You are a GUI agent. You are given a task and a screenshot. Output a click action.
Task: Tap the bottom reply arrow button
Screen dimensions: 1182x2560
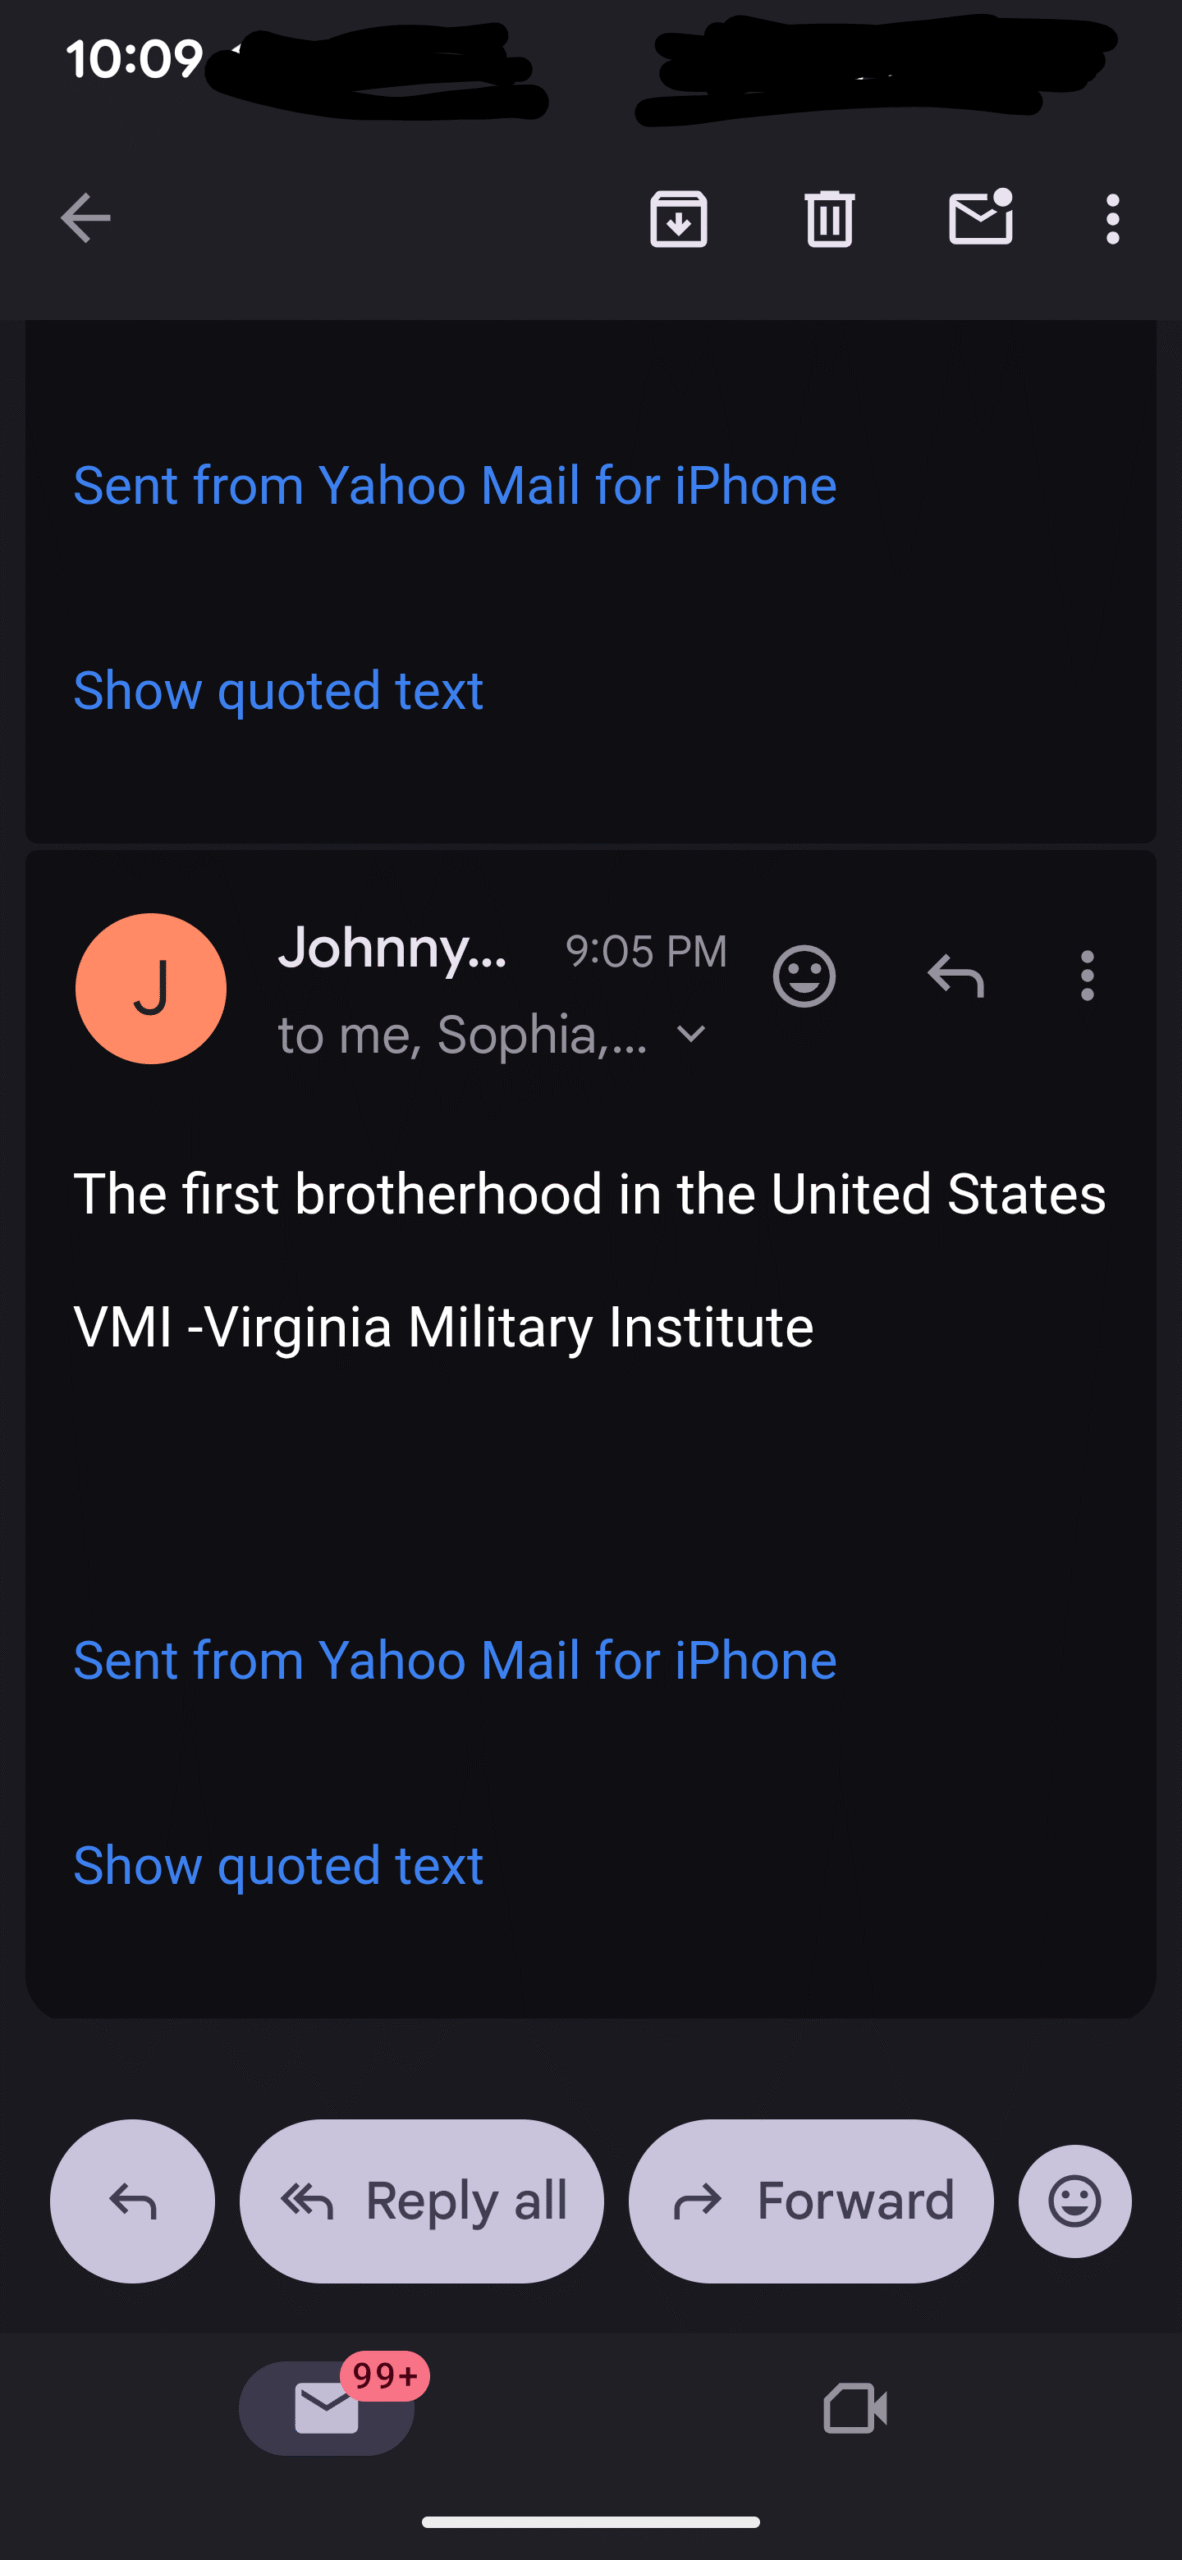133,2201
